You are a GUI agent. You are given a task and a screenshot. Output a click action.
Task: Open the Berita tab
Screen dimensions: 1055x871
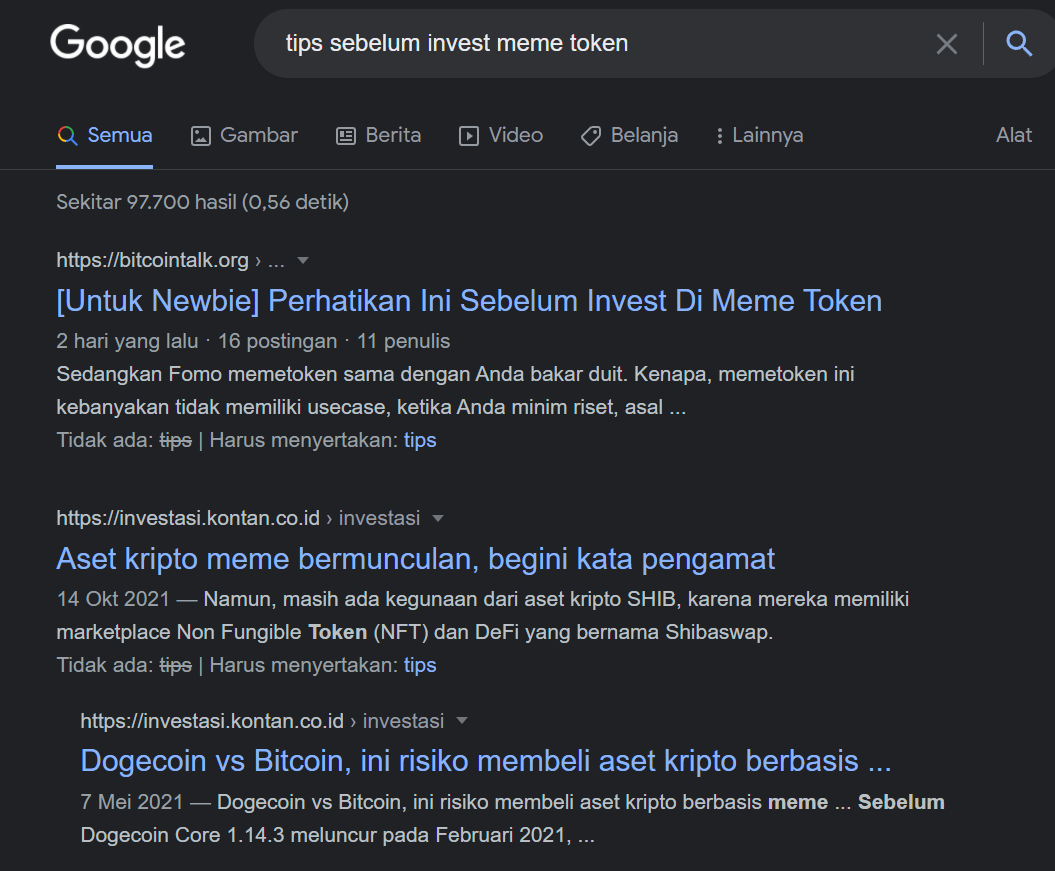point(378,135)
